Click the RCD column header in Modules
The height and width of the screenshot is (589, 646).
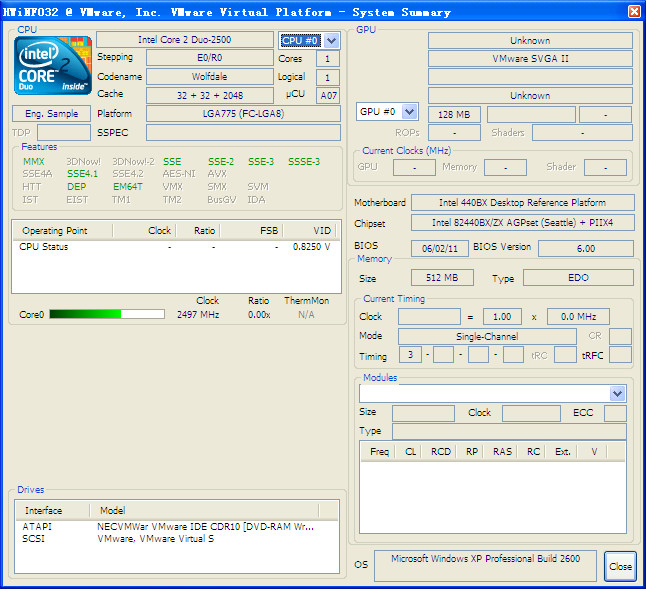click(x=440, y=452)
